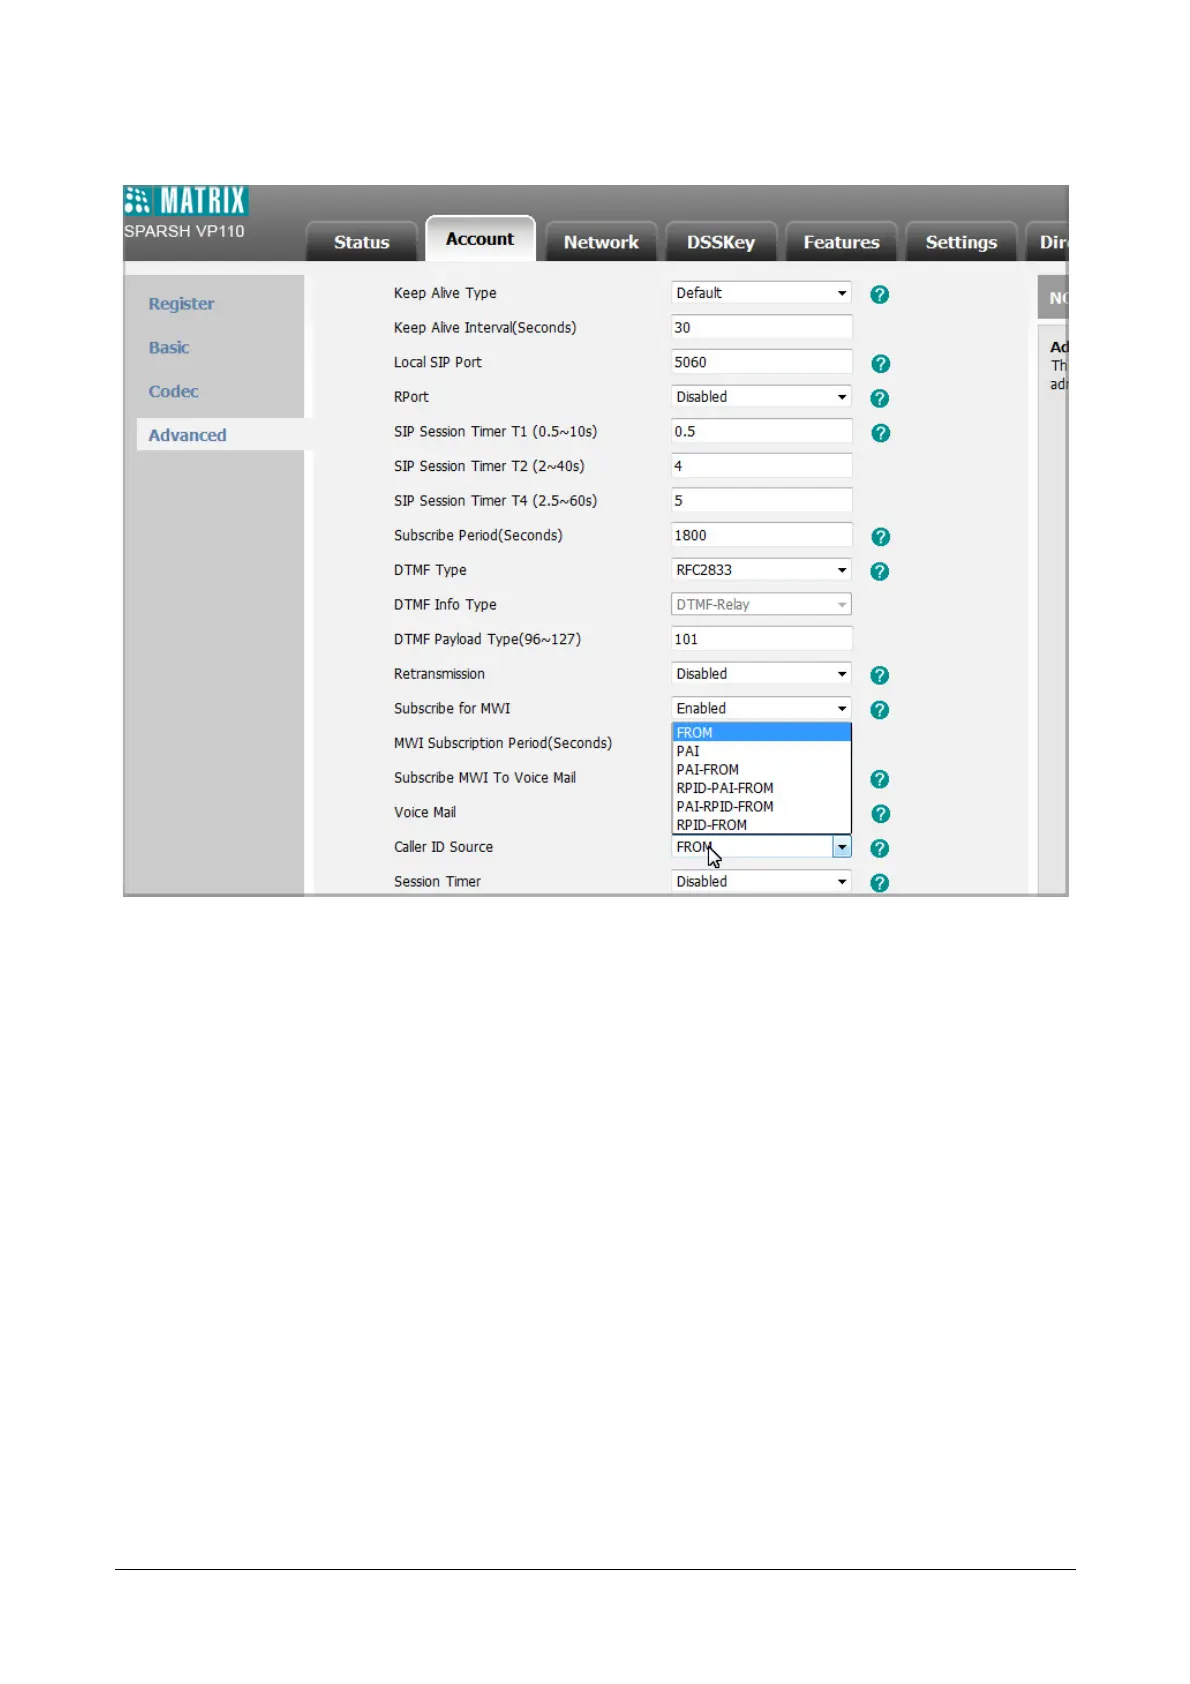
Task: Open the Codec sidebar page
Action: coord(173,392)
